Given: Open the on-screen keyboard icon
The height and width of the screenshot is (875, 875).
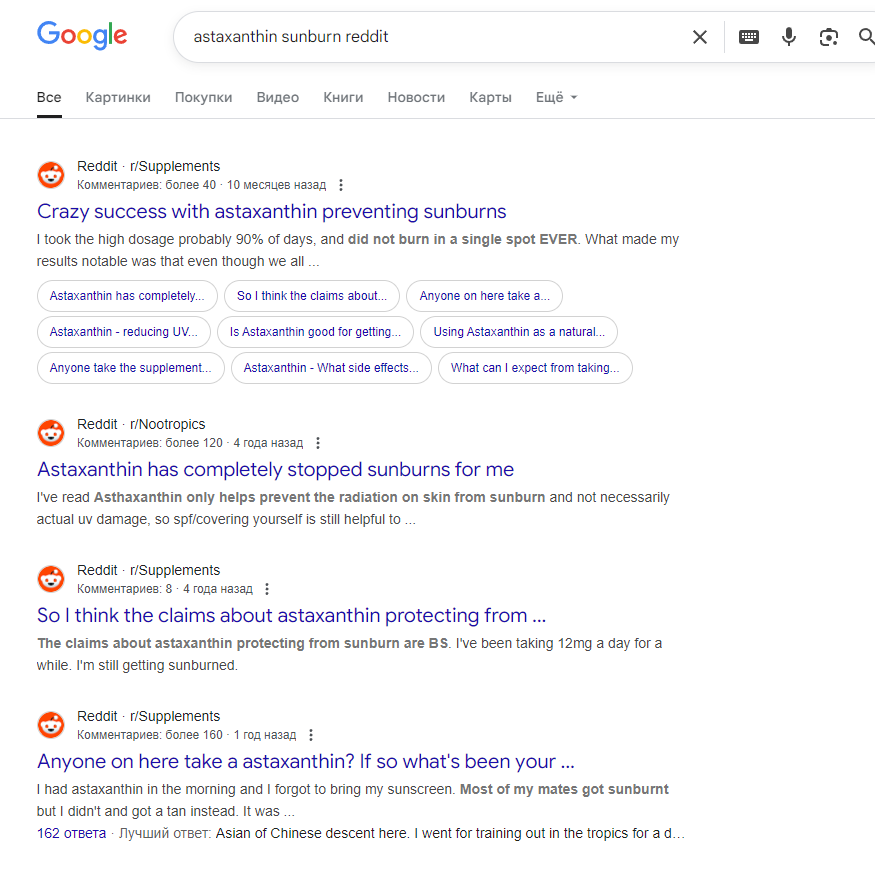Looking at the screenshot, I should click(748, 37).
